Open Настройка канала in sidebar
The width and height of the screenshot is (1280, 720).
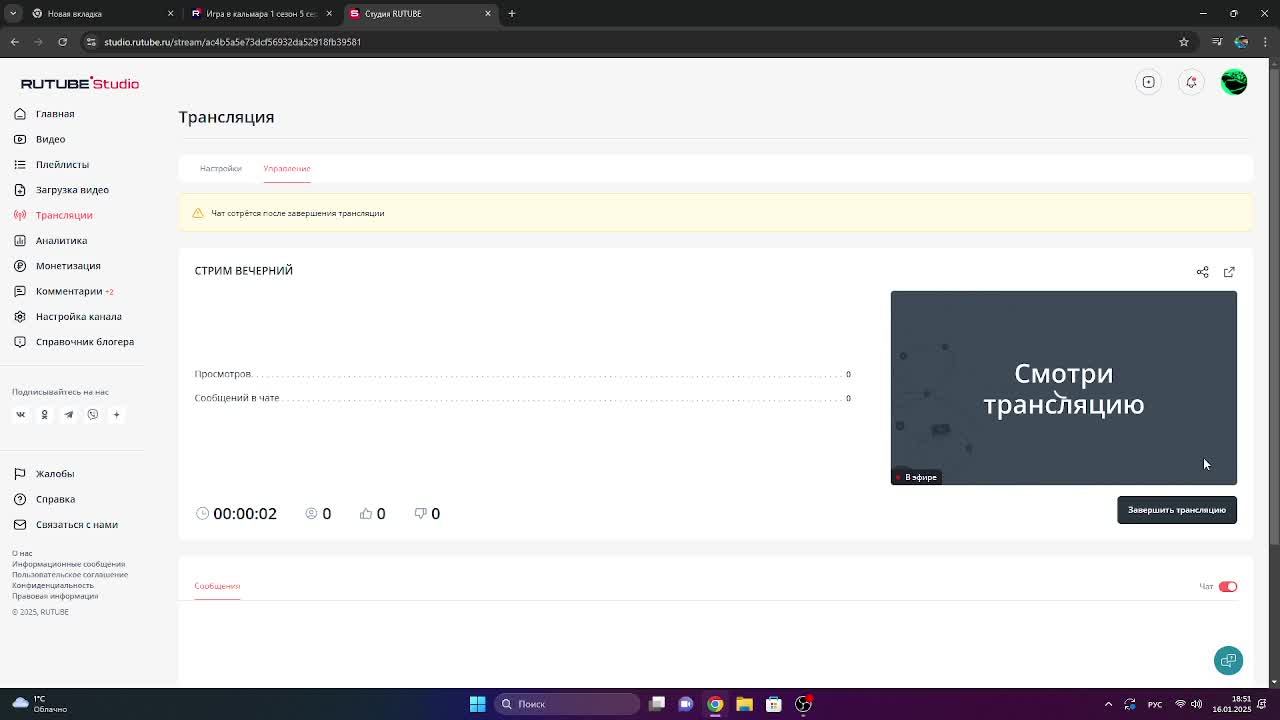[x=78, y=316]
